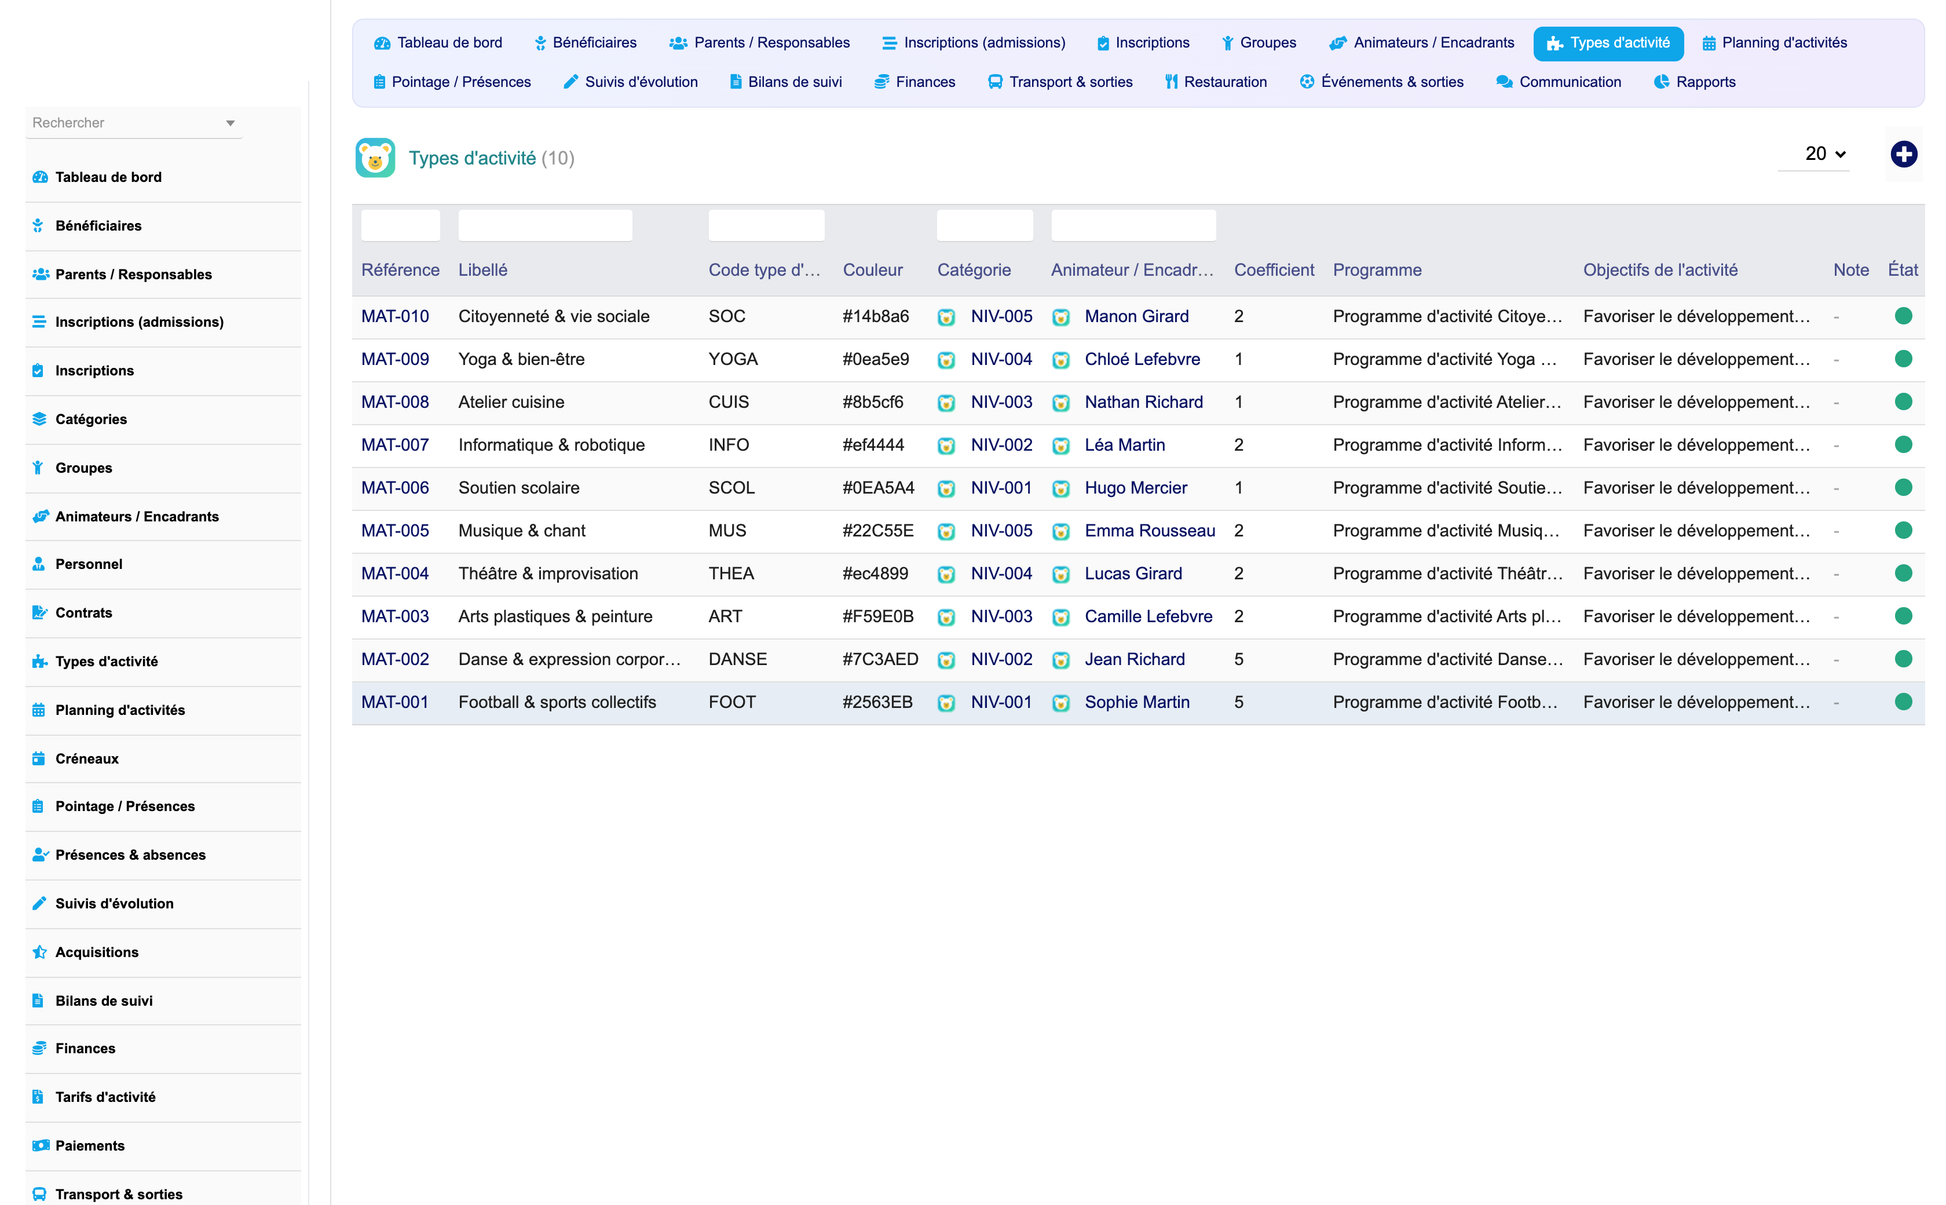Screen dimensions: 1946x1205
Task: Open Emma Rousseau animator link
Action: (1150, 531)
